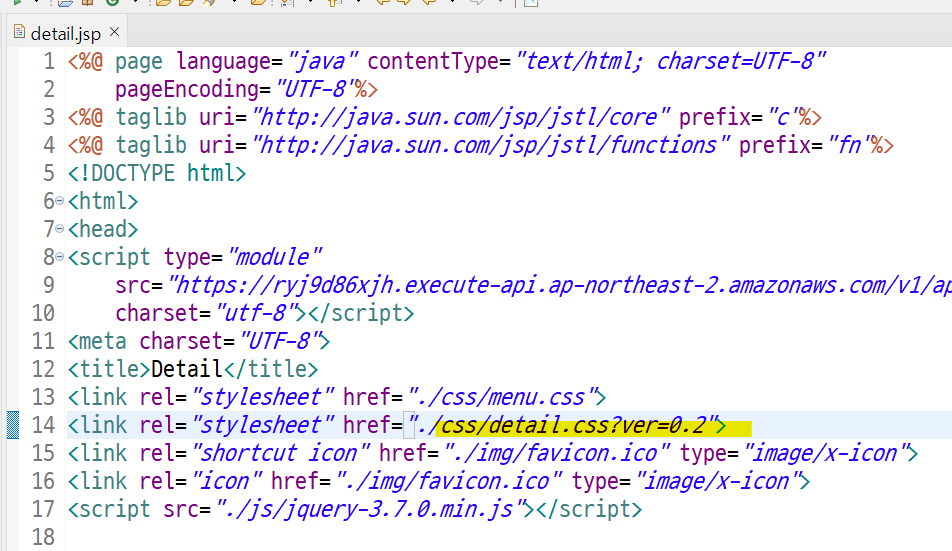Viewport: 952px width, 551px height.
Task: Click the word Detail in the title
Action: 186,368
